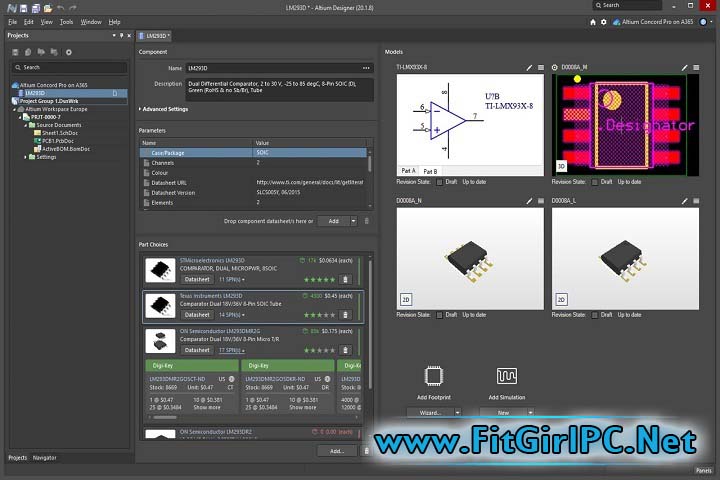
Task: Toggle Draft checkbox under TI-LMX93X-8 symbol
Action: (439, 182)
